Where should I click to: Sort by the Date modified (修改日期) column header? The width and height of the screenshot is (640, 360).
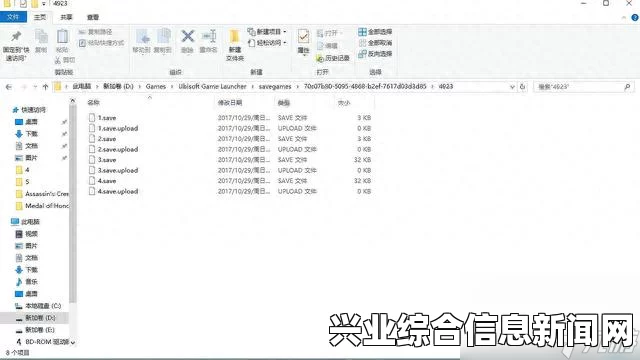click(230, 103)
